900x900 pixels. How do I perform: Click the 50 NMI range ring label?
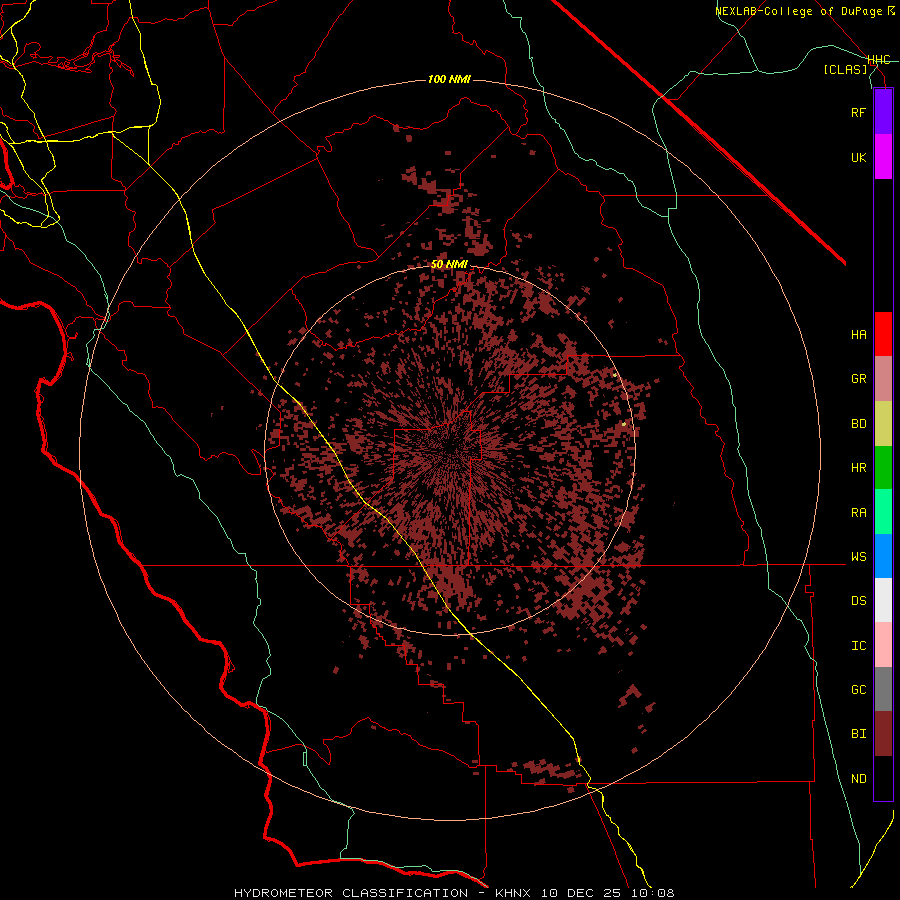point(449,264)
